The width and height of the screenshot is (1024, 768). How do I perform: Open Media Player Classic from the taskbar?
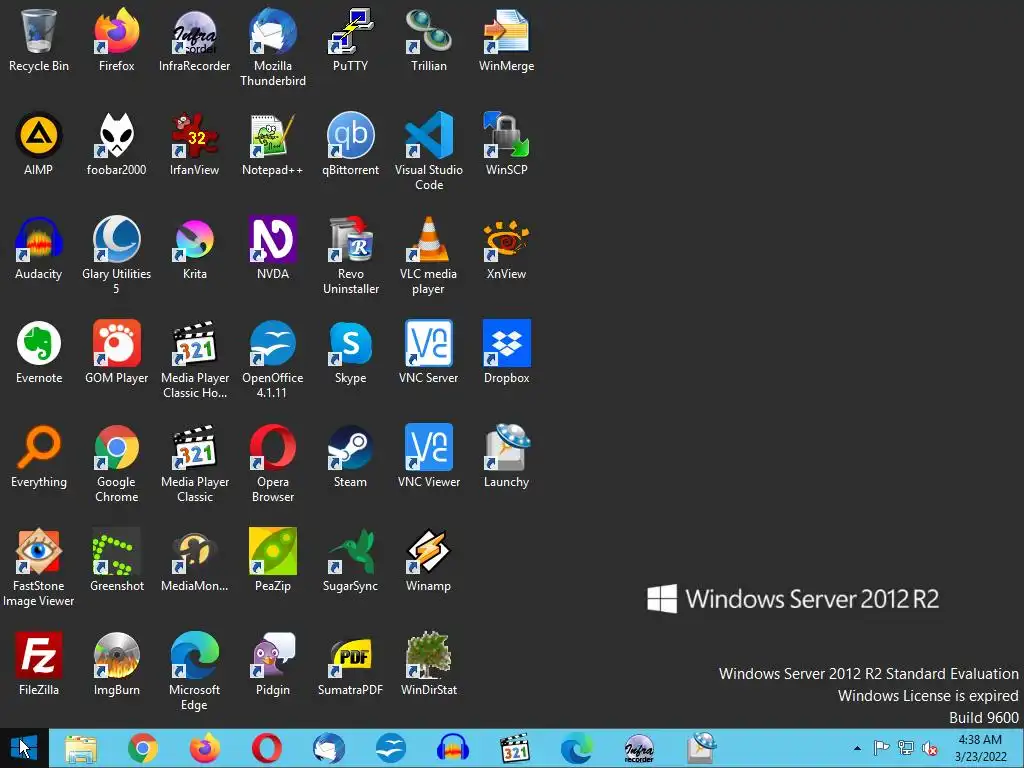point(515,748)
